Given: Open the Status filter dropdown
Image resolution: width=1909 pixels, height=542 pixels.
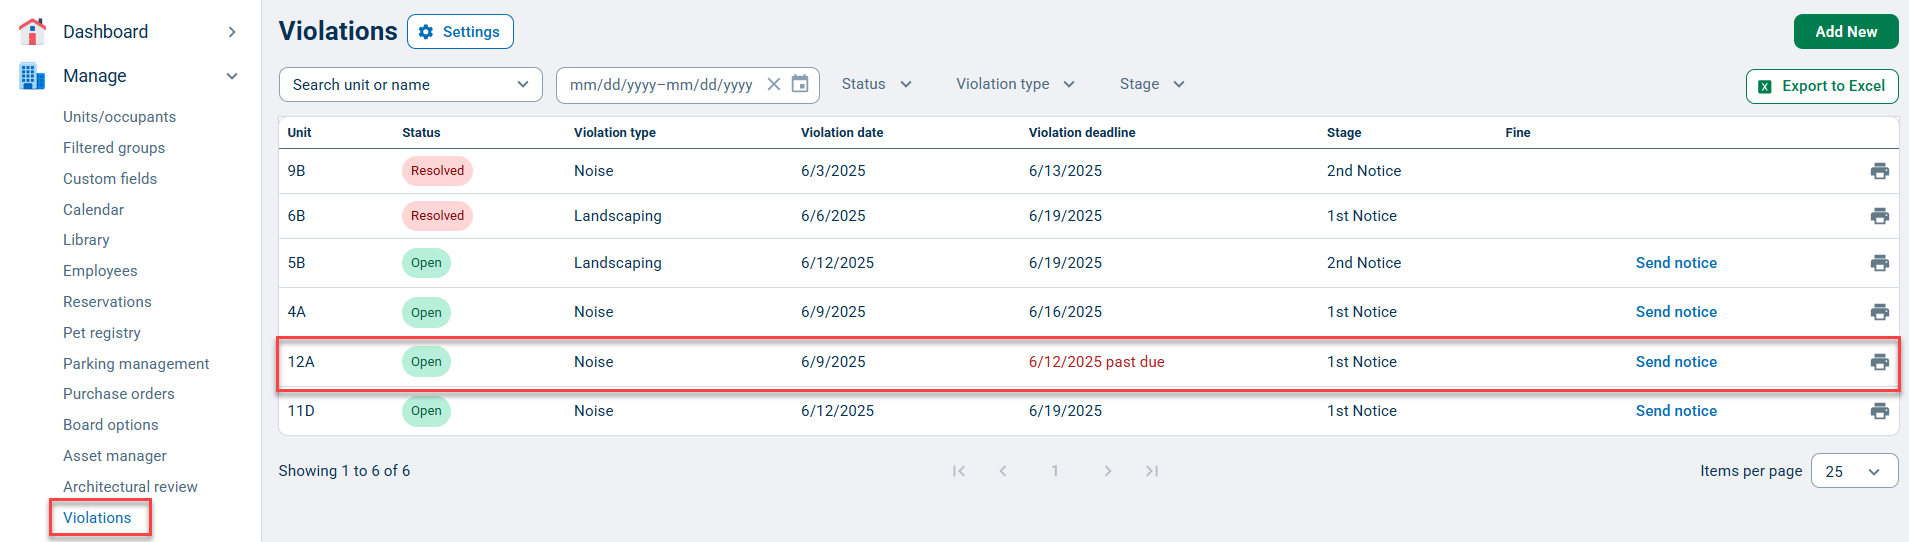Looking at the screenshot, I should pos(877,84).
